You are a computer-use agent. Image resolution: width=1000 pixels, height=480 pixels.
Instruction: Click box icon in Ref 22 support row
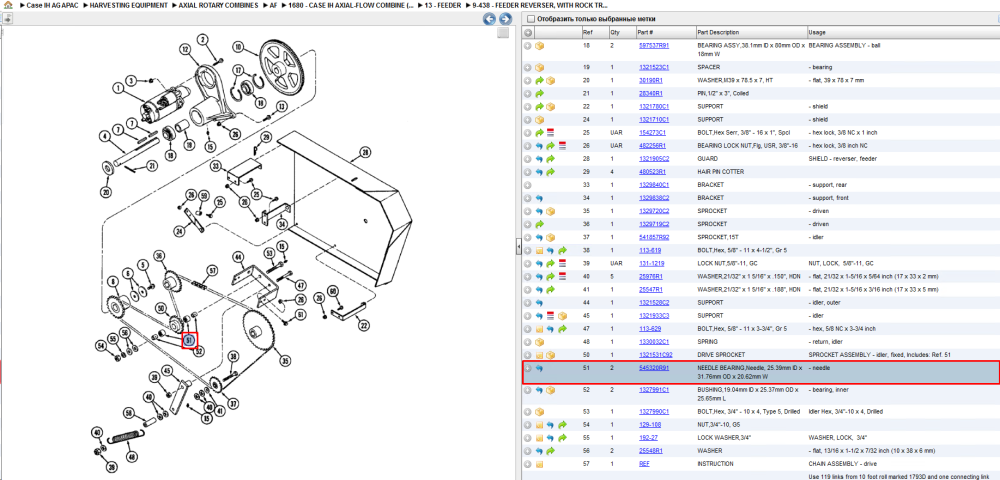point(550,106)
